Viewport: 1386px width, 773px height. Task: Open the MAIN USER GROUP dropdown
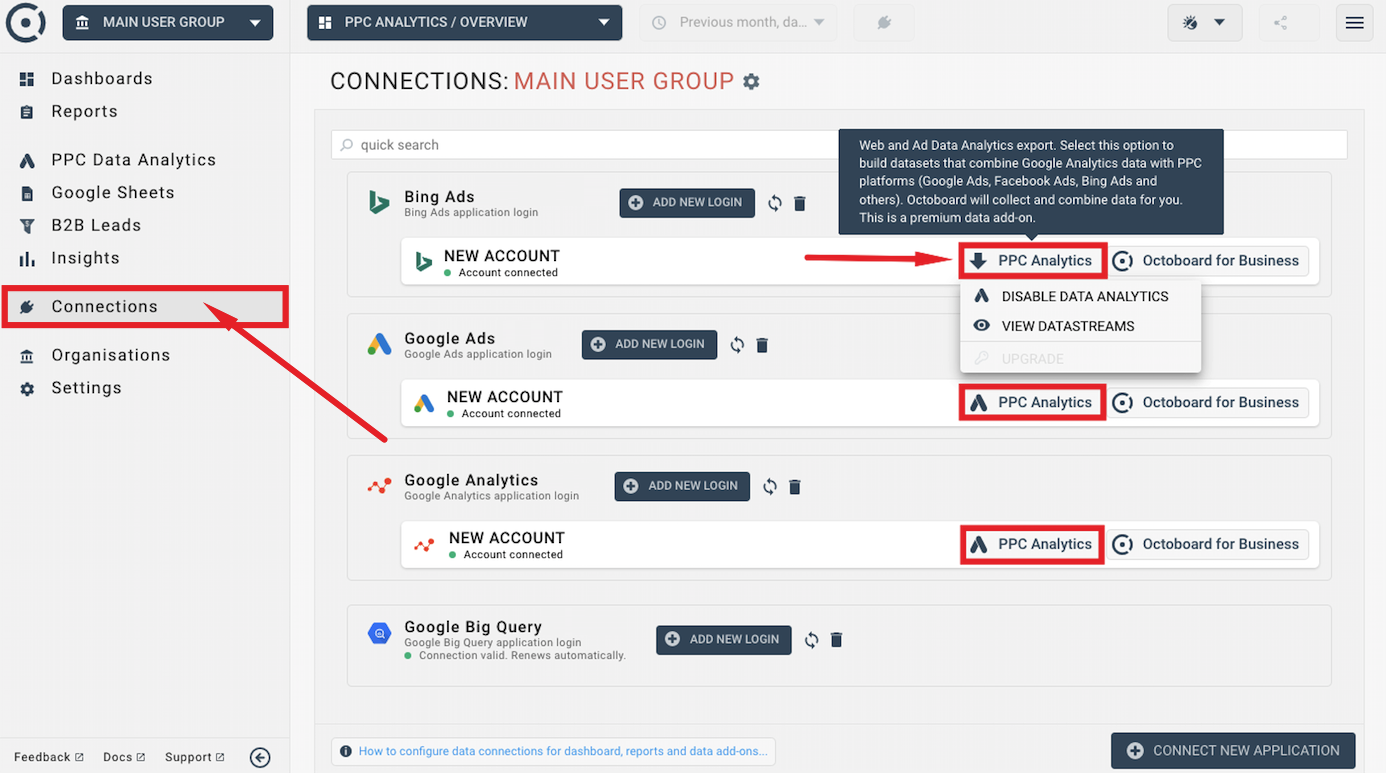(168, 22)
